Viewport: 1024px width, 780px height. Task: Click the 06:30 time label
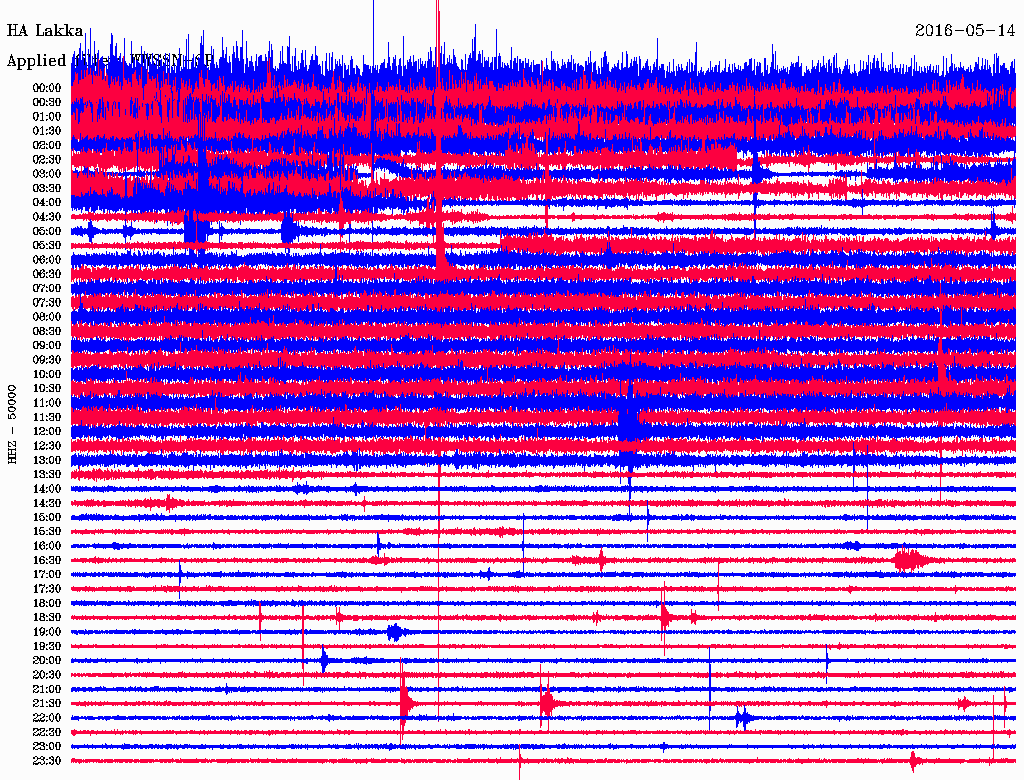coord(47,274)
